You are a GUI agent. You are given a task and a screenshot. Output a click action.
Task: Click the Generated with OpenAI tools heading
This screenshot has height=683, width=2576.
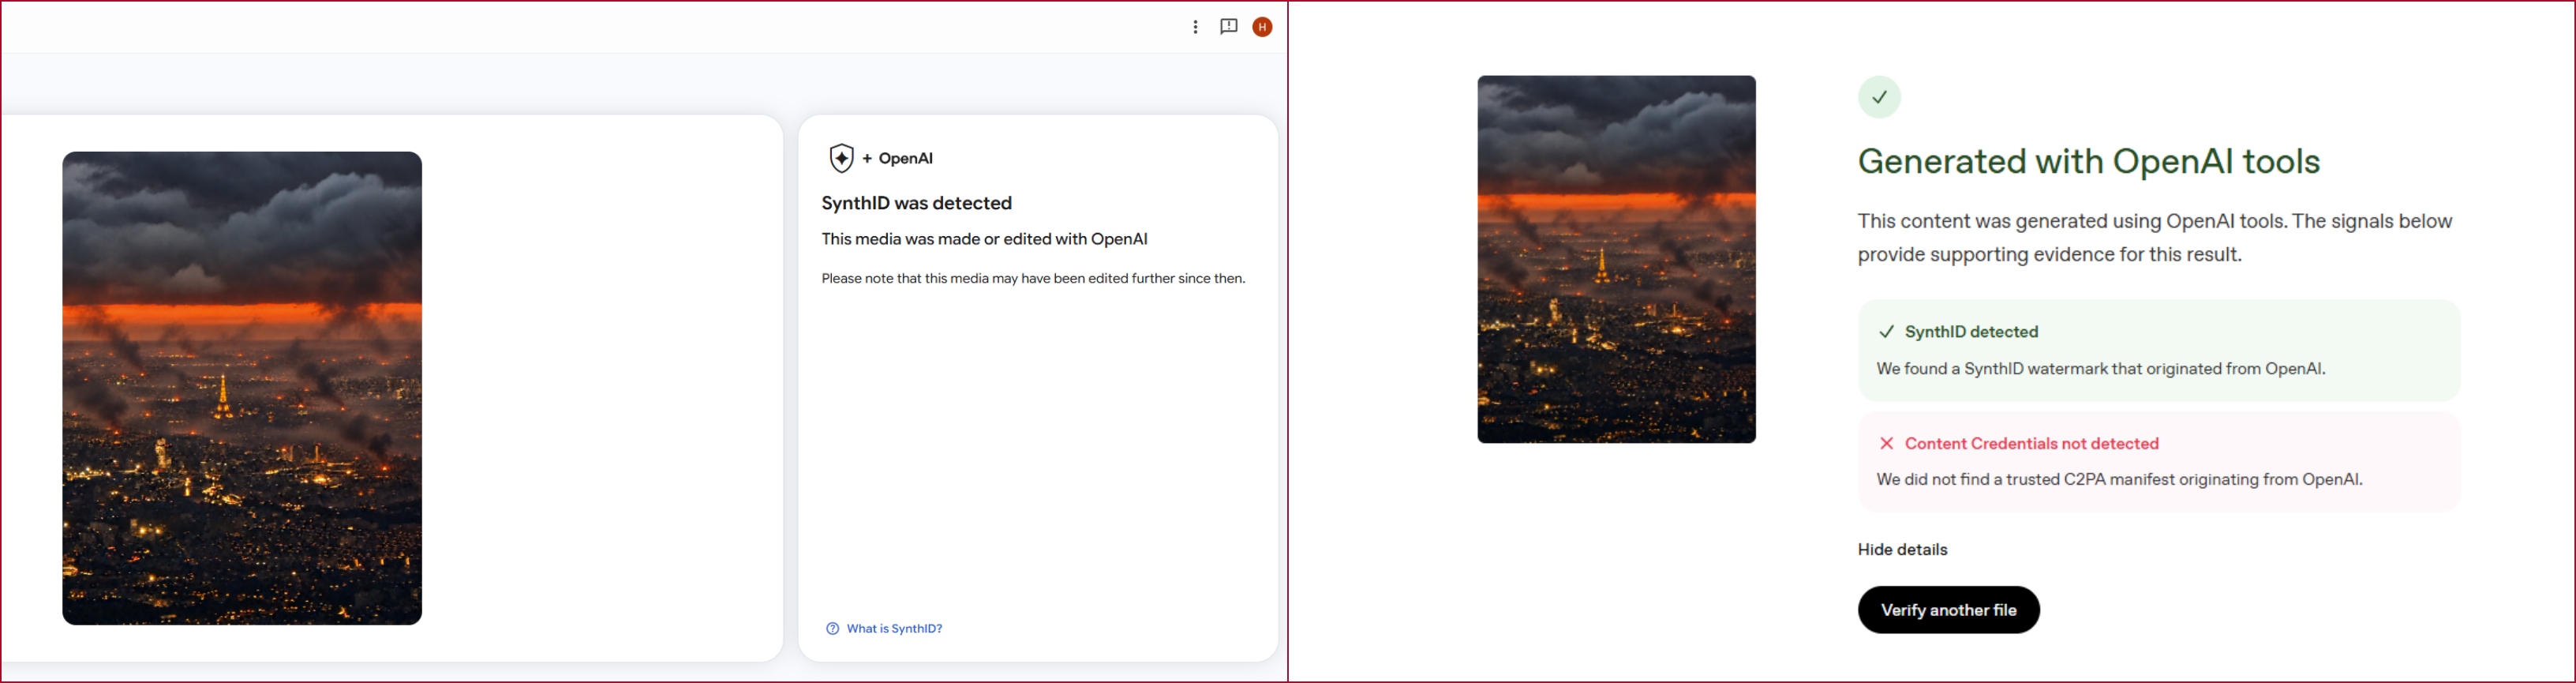2088,161
